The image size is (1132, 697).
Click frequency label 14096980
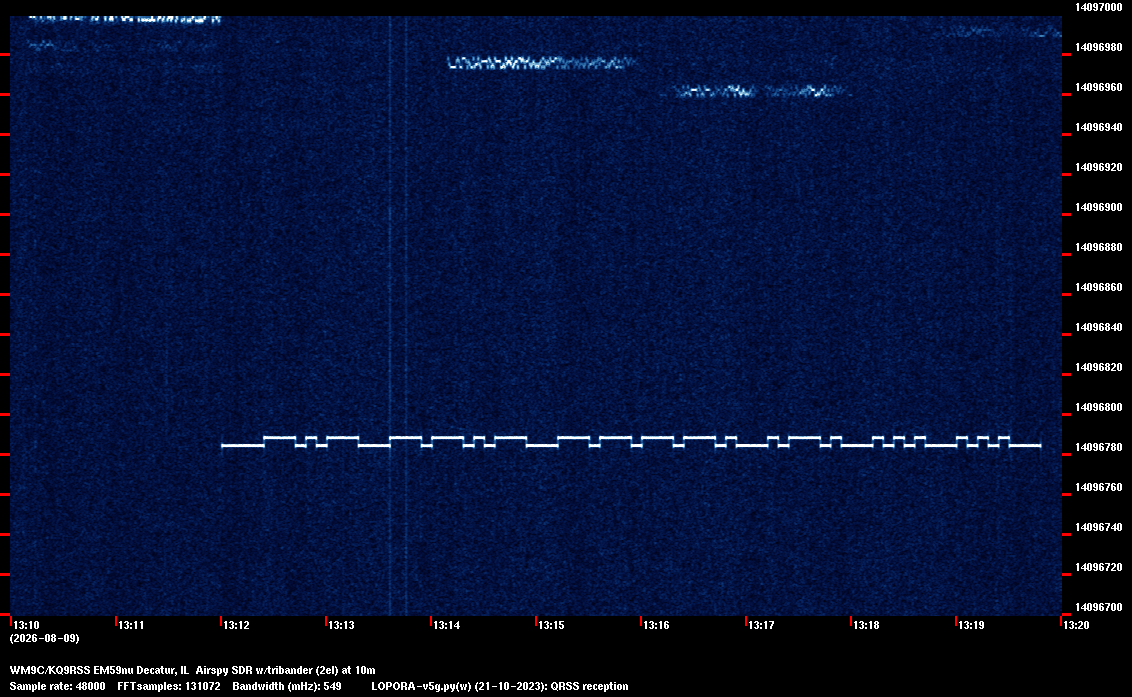[1099, 47]
